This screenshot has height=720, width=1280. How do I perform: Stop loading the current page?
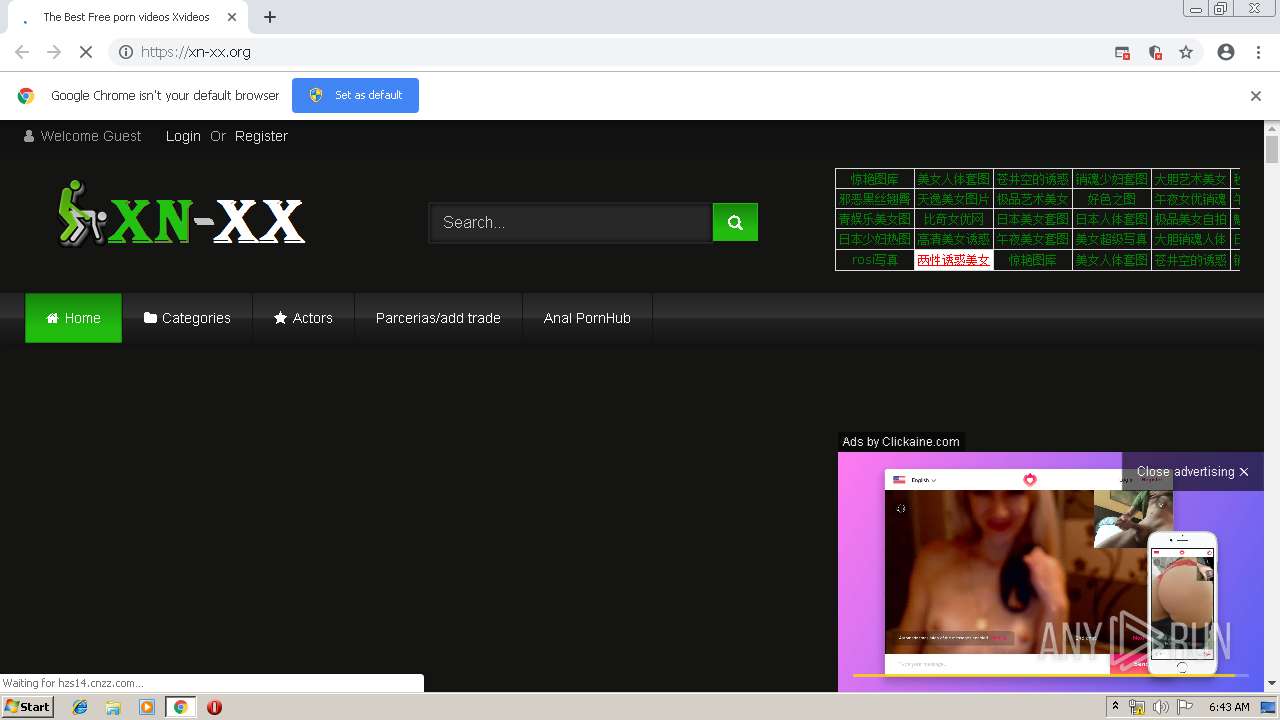coord(86,52)
